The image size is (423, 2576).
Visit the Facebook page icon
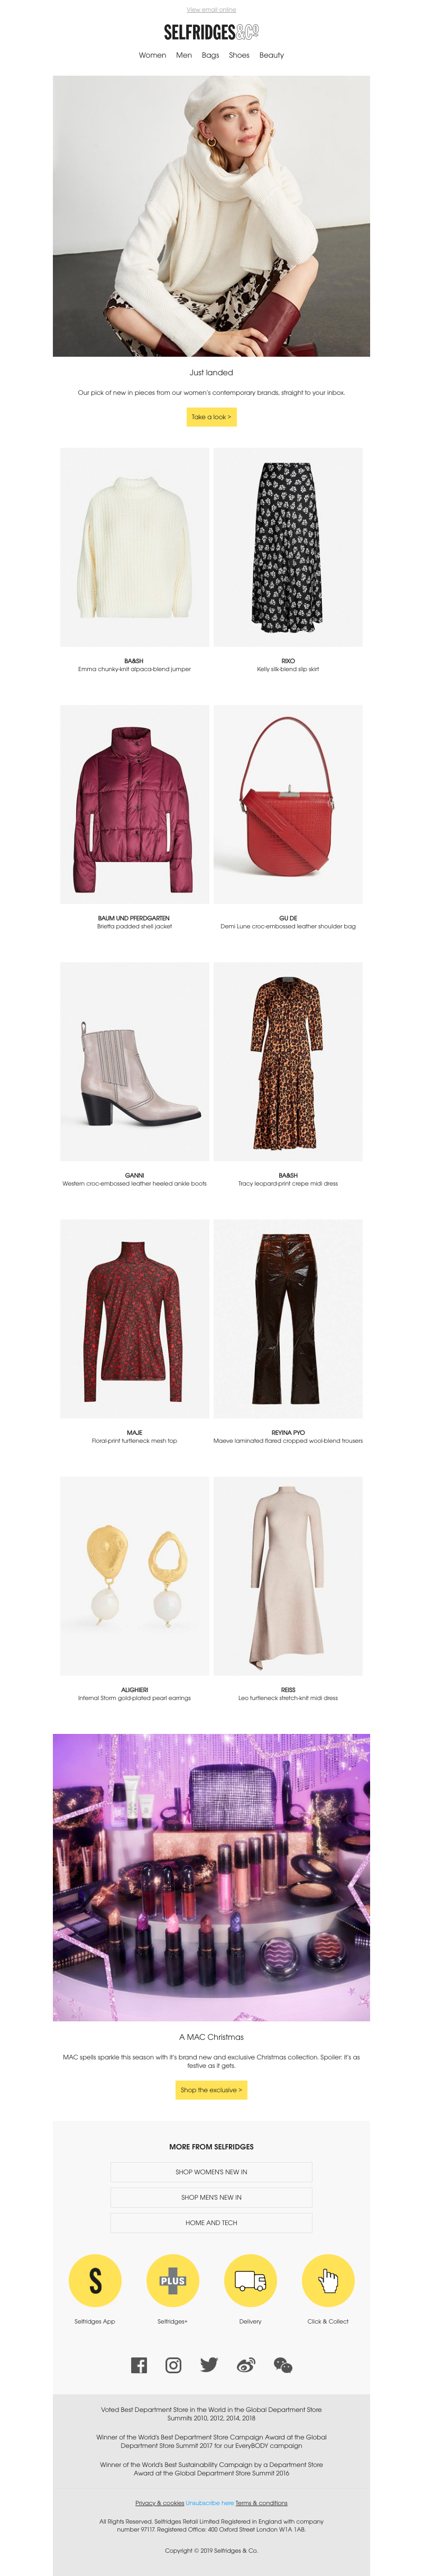pos(139,2365)
